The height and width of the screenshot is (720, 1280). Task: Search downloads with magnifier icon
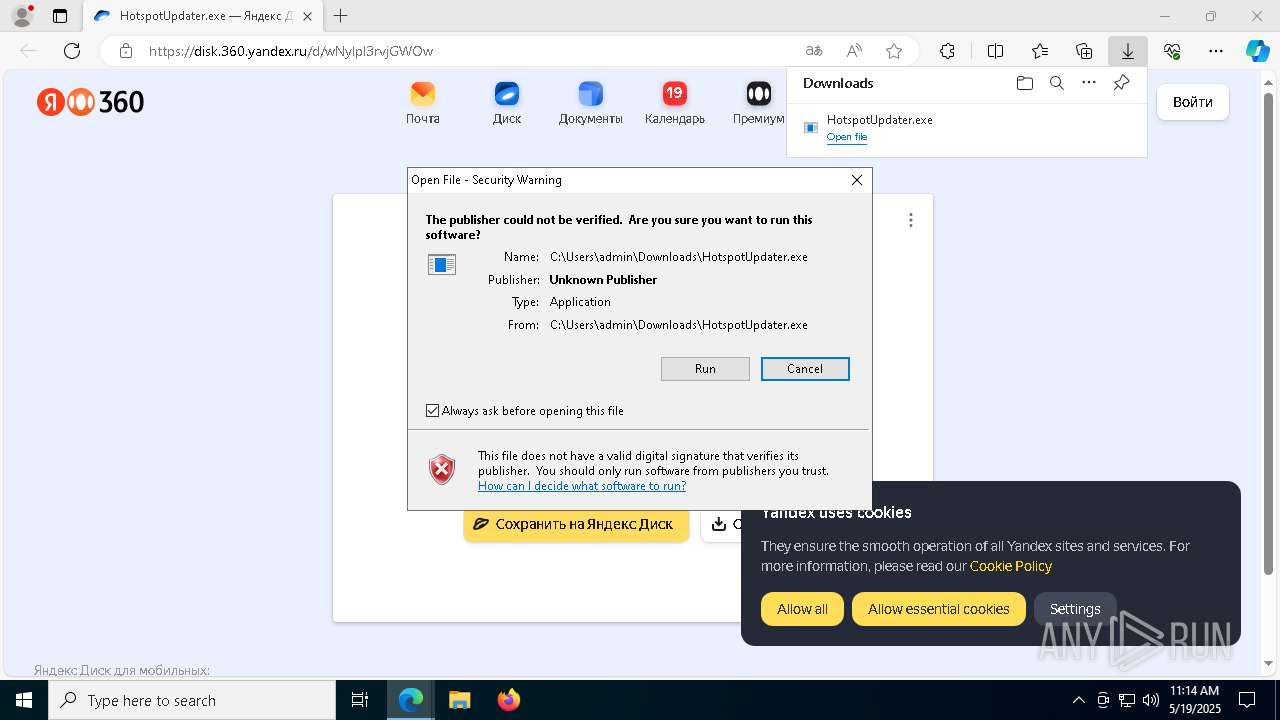(1056, 83)
